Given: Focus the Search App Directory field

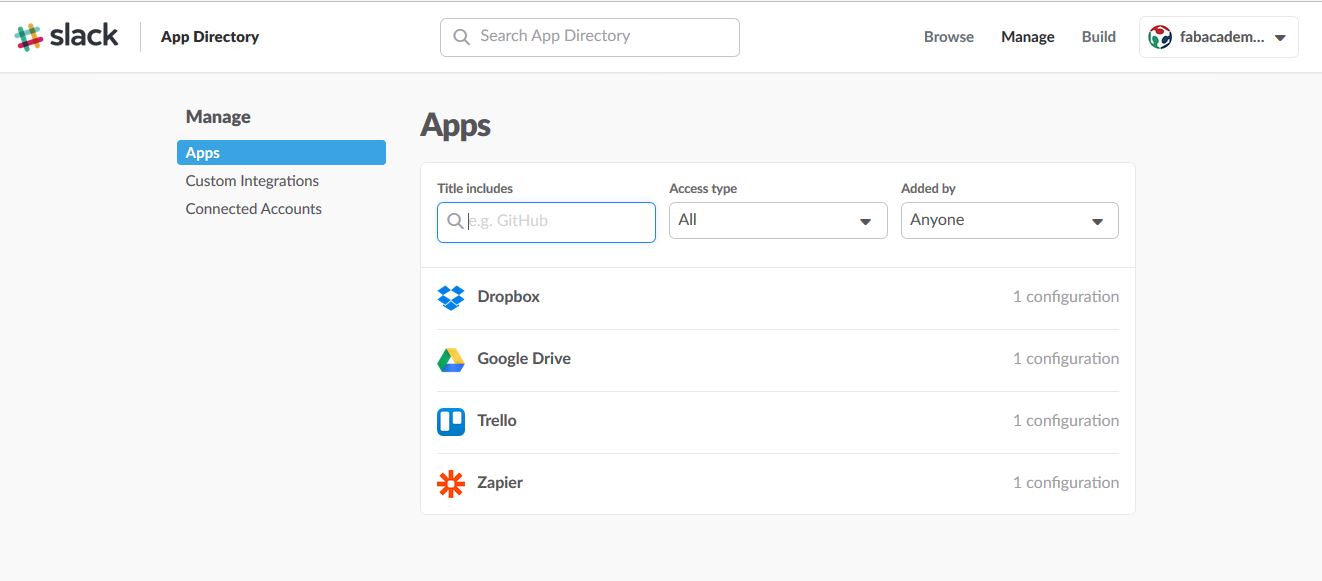Looking at the screenshot, I should 590,37.
